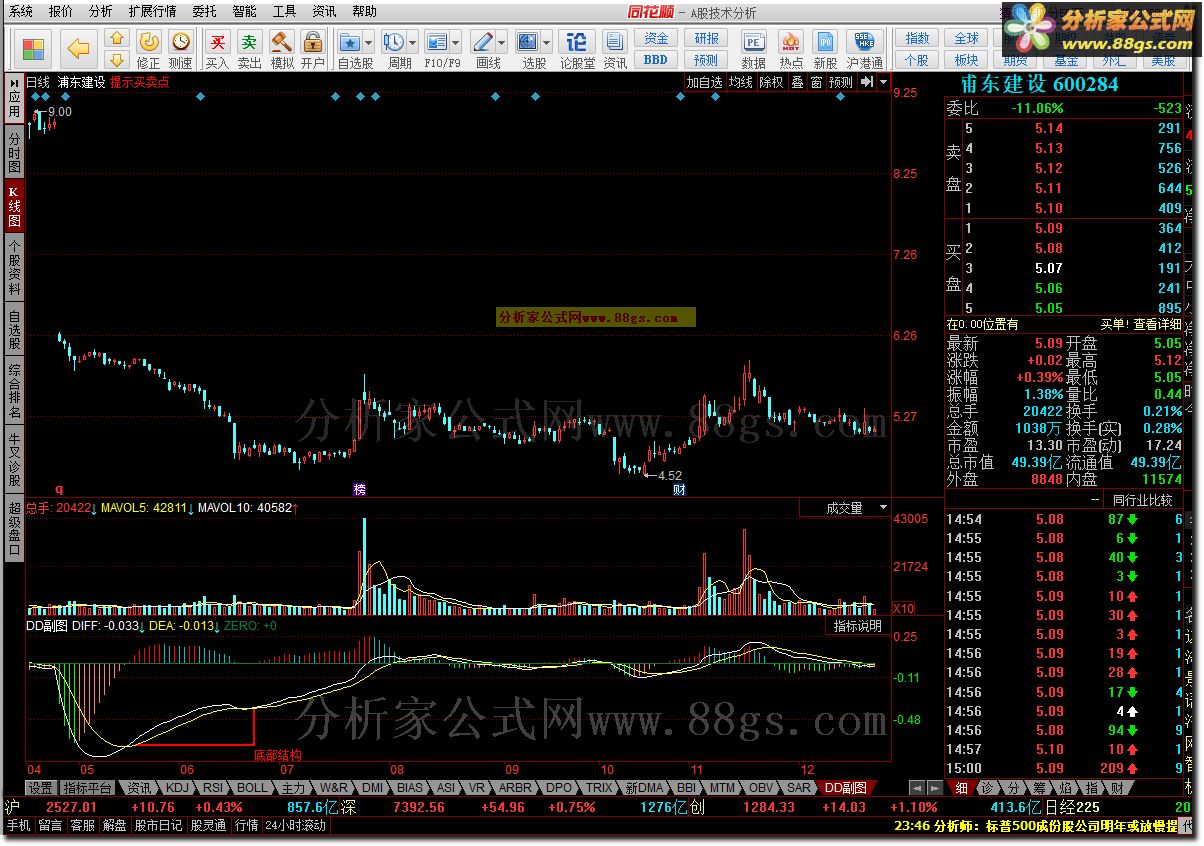Expand the 画线 dropdown arrow

[x=502, y=43]
